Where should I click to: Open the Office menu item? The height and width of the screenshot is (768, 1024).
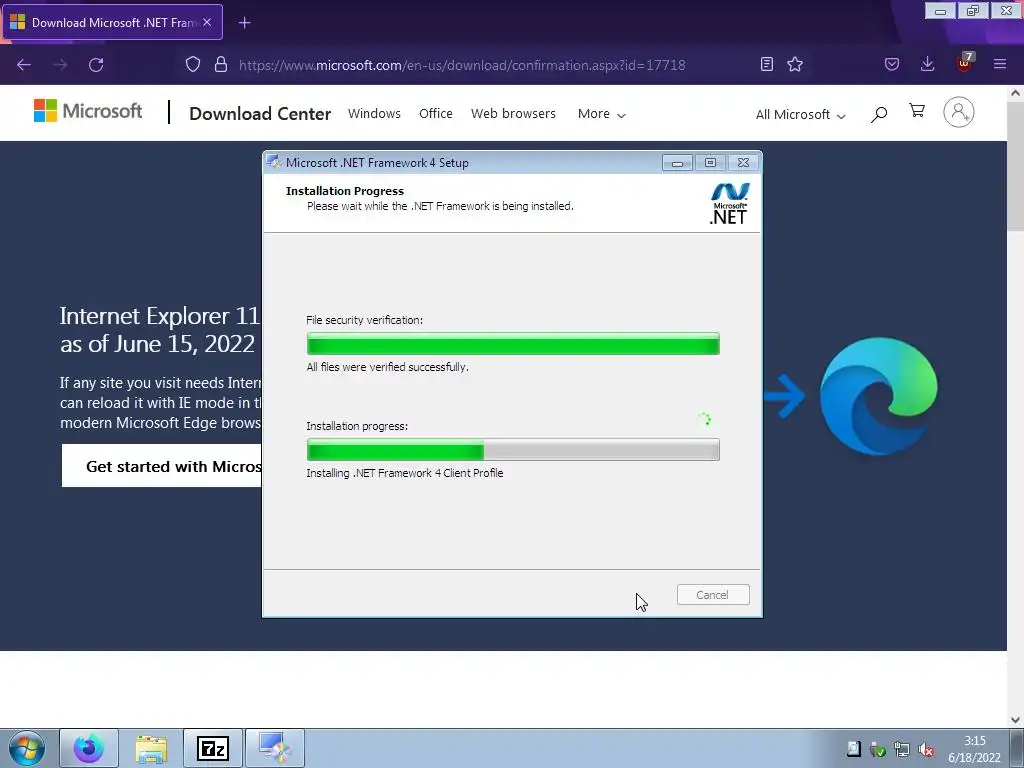point(436,114)
